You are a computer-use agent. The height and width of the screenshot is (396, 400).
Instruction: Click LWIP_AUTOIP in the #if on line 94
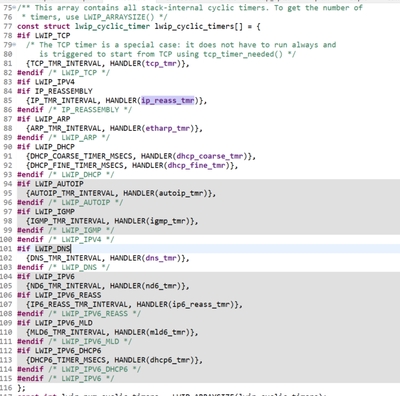tap(59, 184)
